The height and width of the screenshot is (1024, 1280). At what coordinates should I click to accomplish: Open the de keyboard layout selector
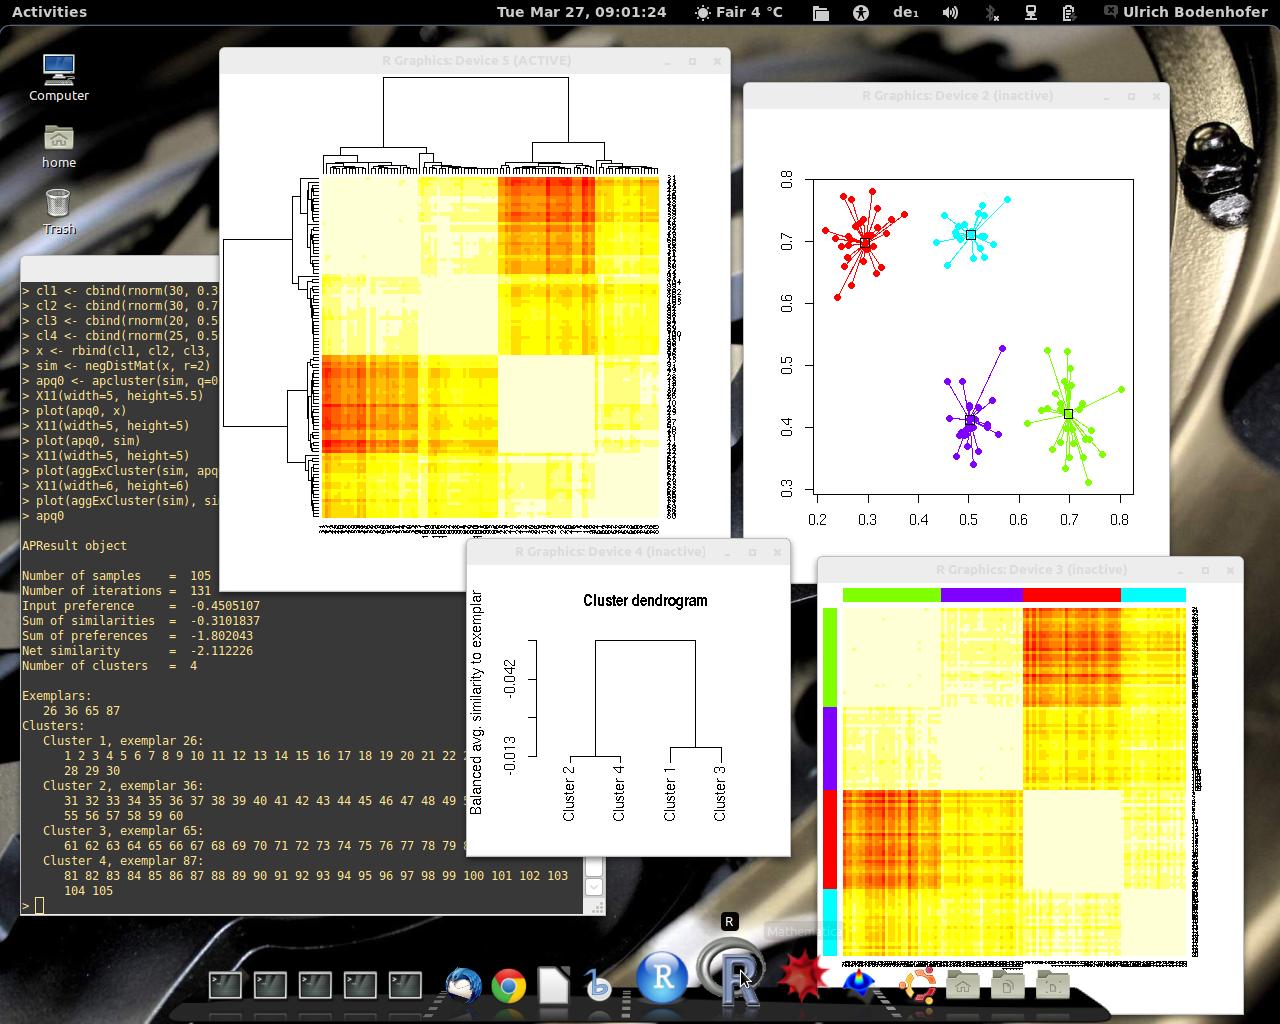[x=905, y=12]
